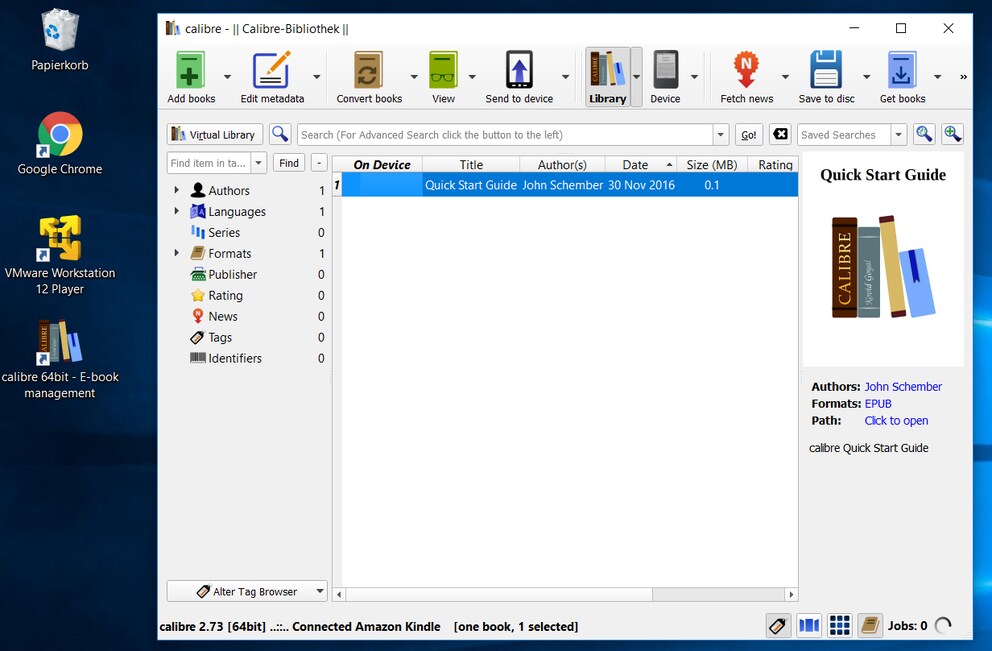Sort by the Author(s) column header

pos(562,164)
